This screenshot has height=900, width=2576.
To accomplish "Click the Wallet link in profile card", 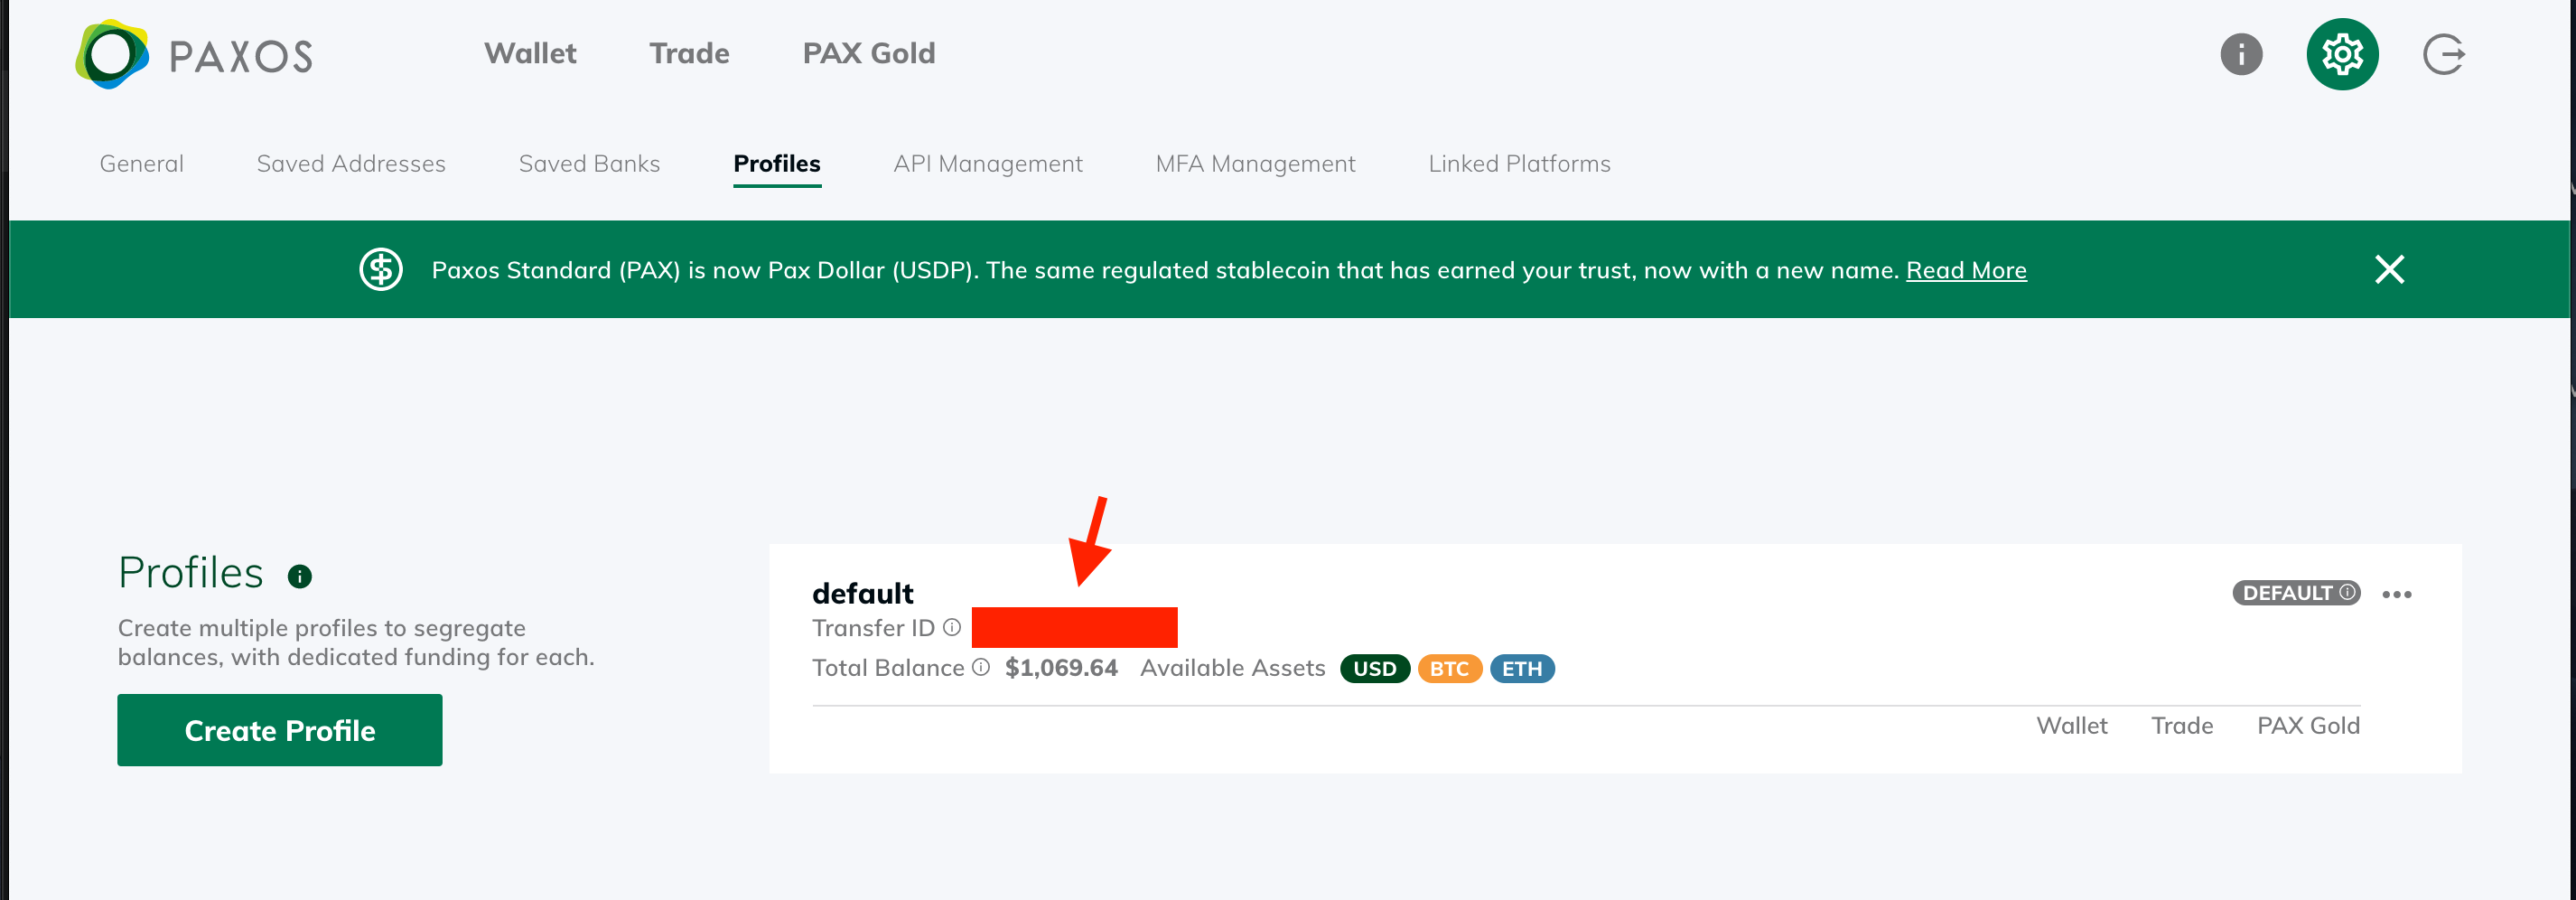I will pyautogui.click(x=2071, y=726).
